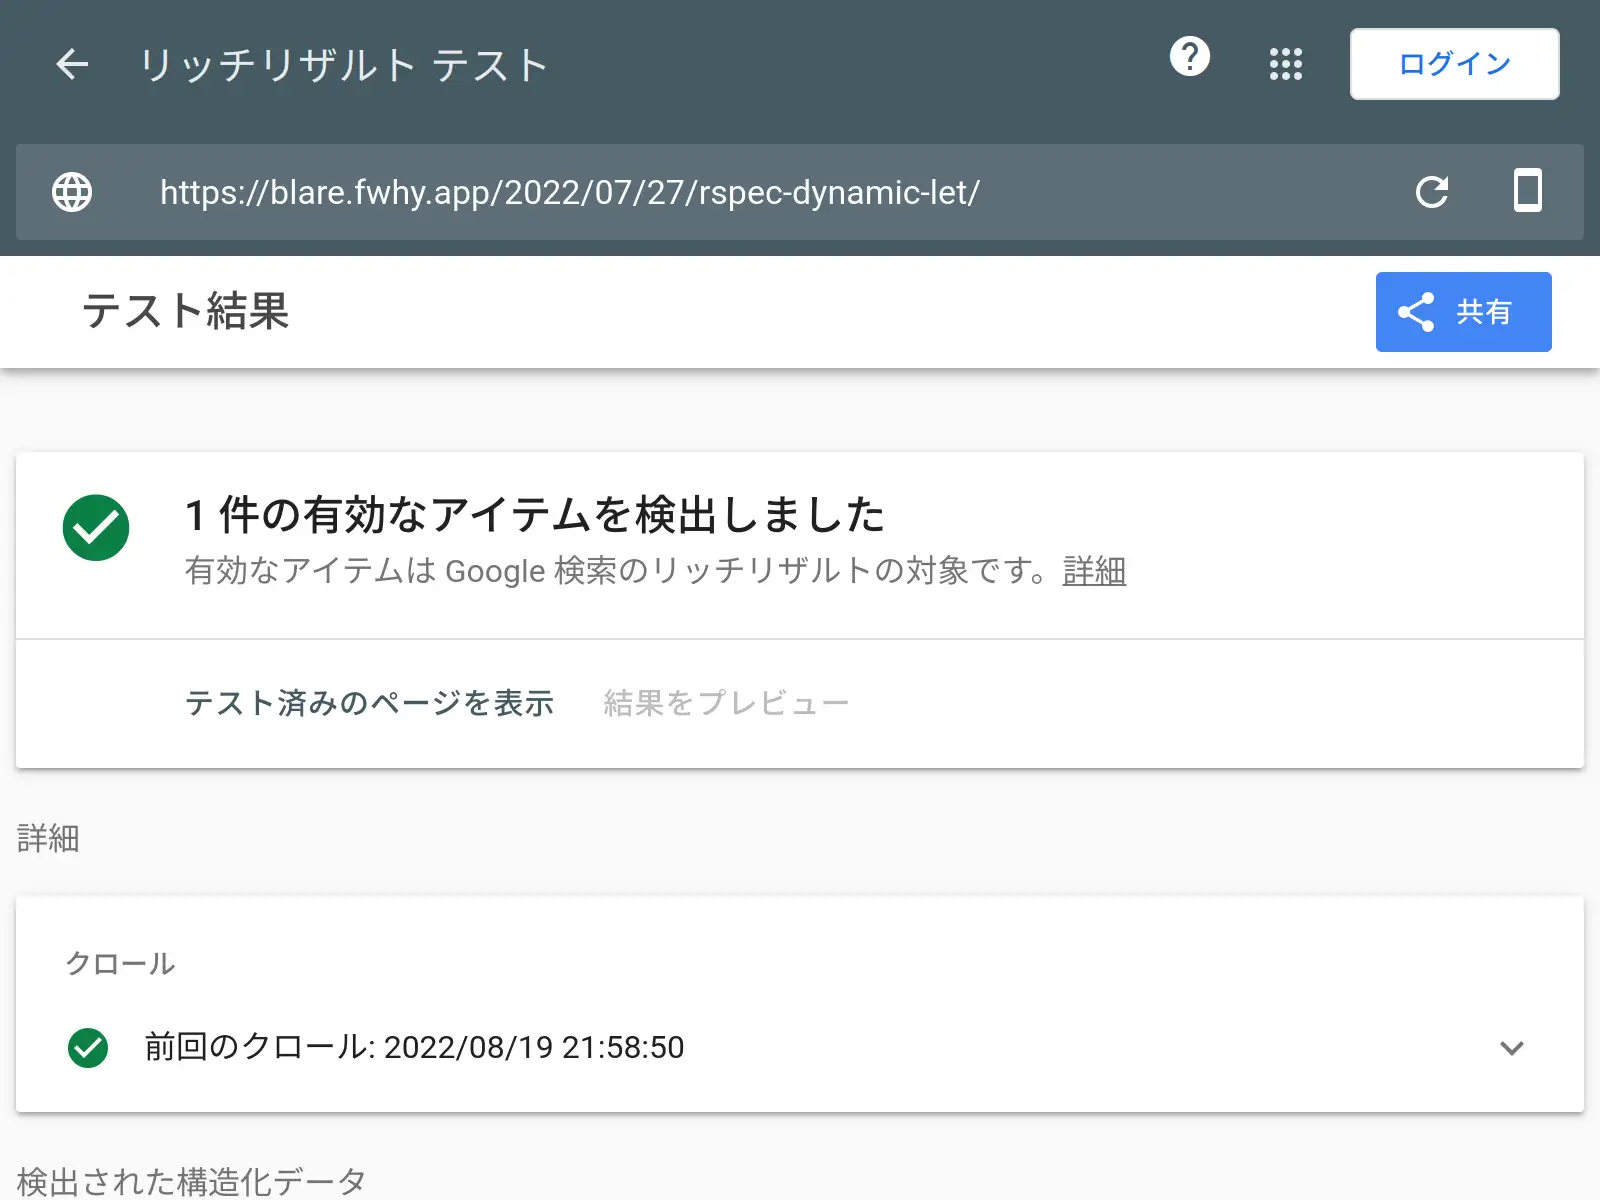
Task: Reload the test with refresh icon
Action: pyautogui.click(x=1432, y=192)
